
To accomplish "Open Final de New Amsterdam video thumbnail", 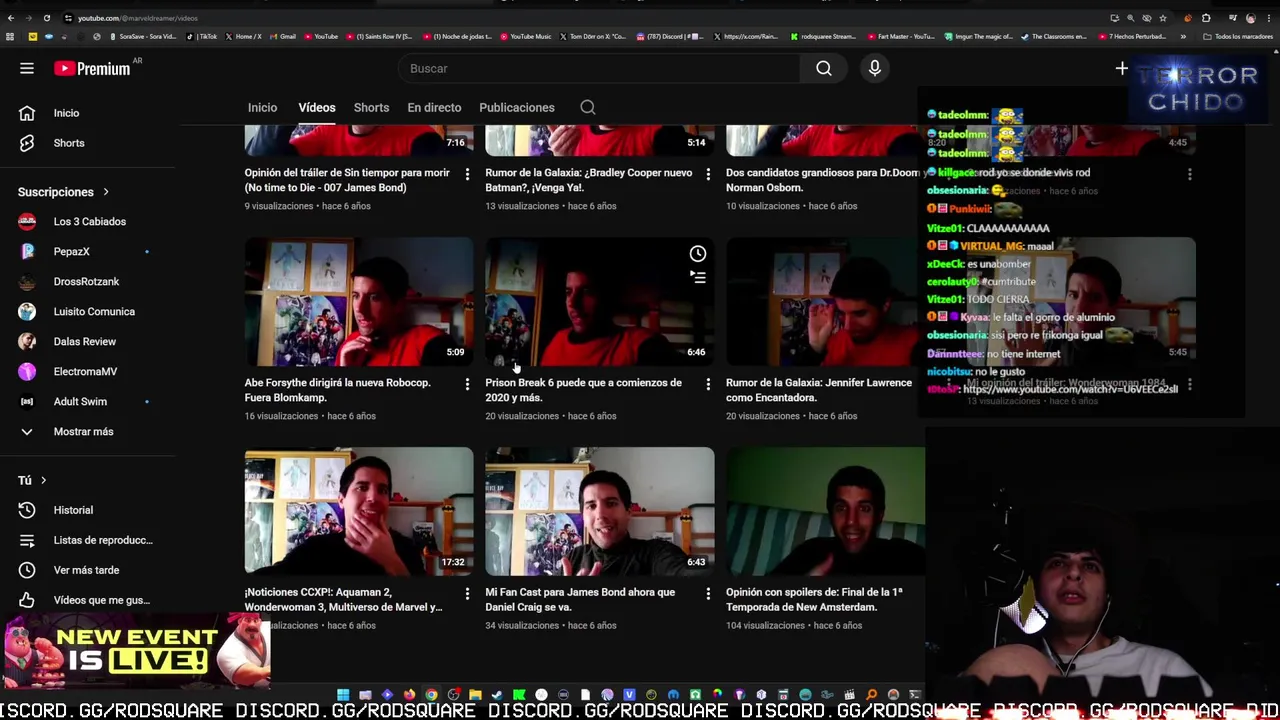I will pyautogui.click(x=826, y=512).
